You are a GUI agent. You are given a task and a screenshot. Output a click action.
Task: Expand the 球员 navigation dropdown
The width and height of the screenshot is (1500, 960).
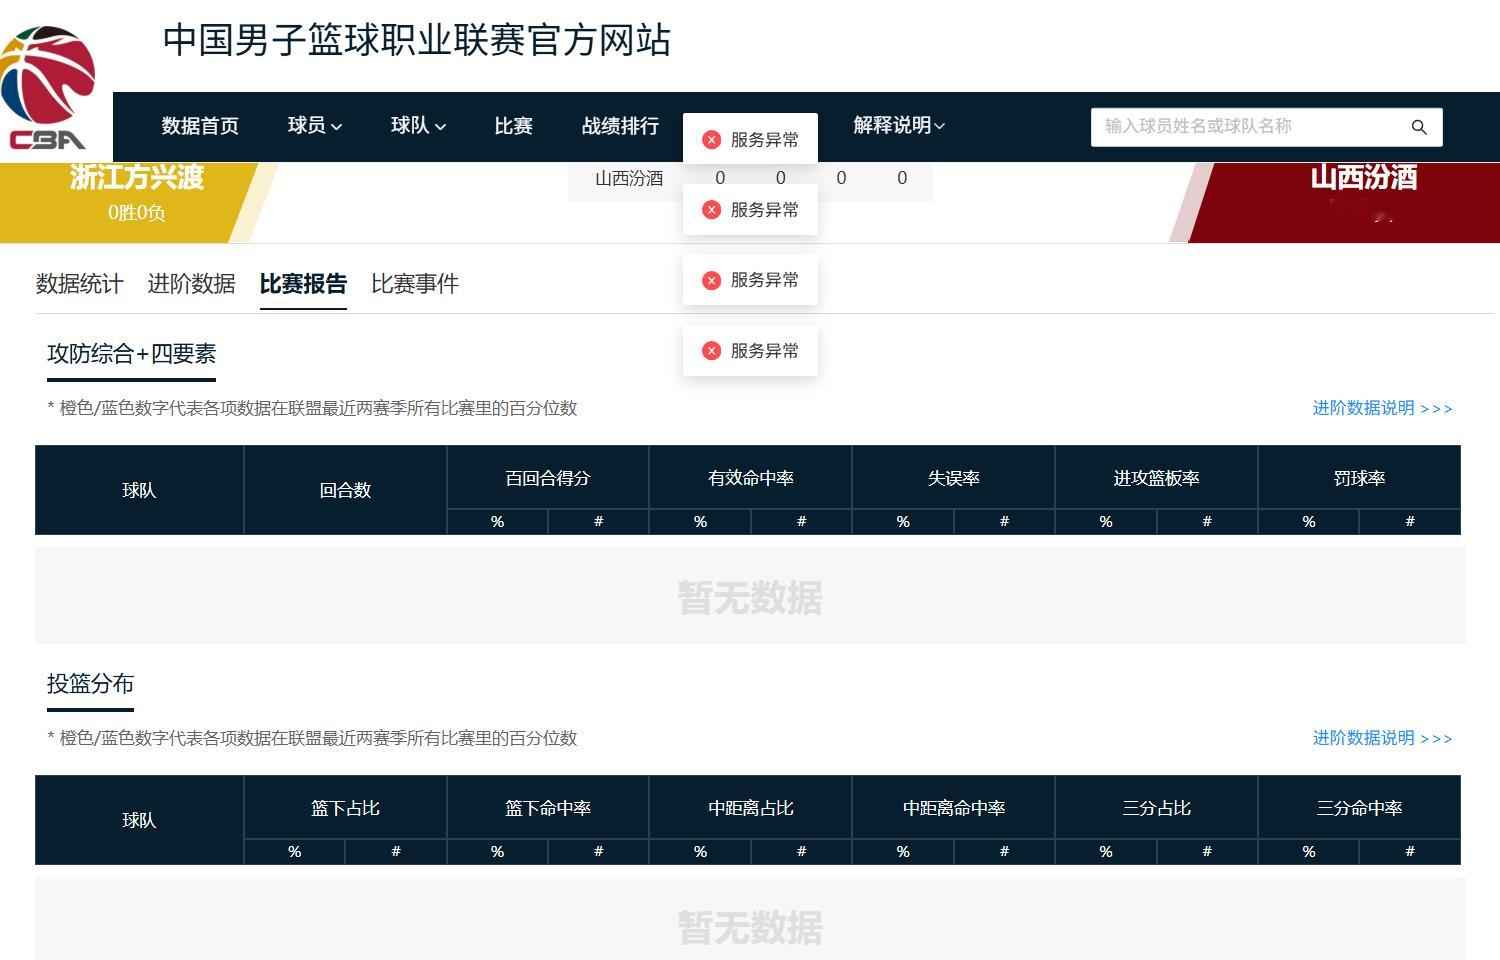click(314, 126)
